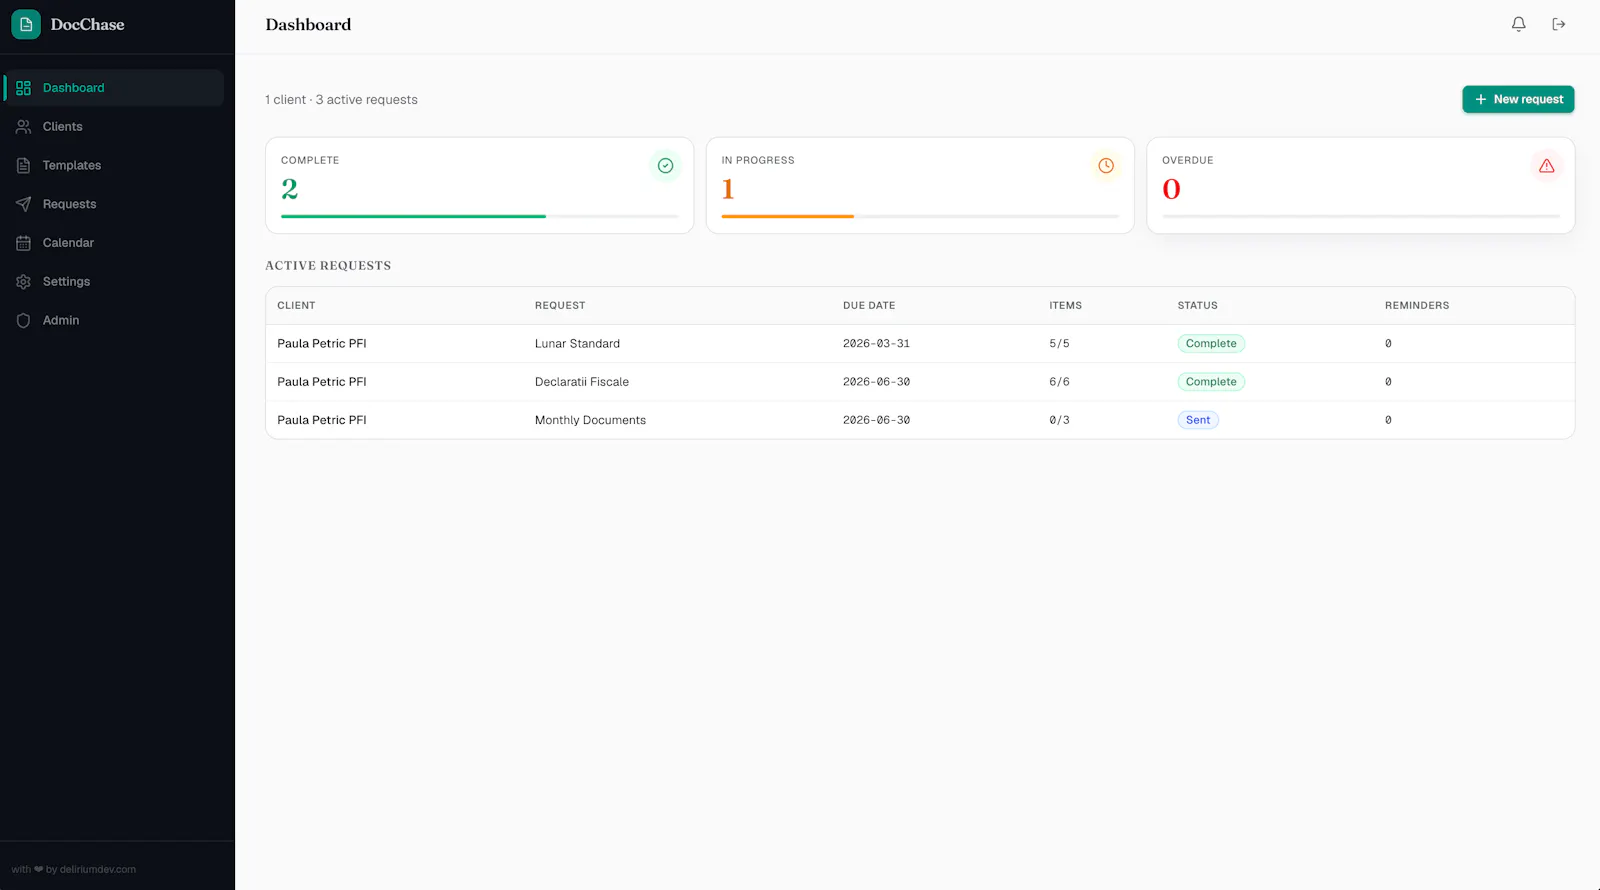Select the In Progress count 1
The image size is (1600, 890).
[x=728, y=189]
